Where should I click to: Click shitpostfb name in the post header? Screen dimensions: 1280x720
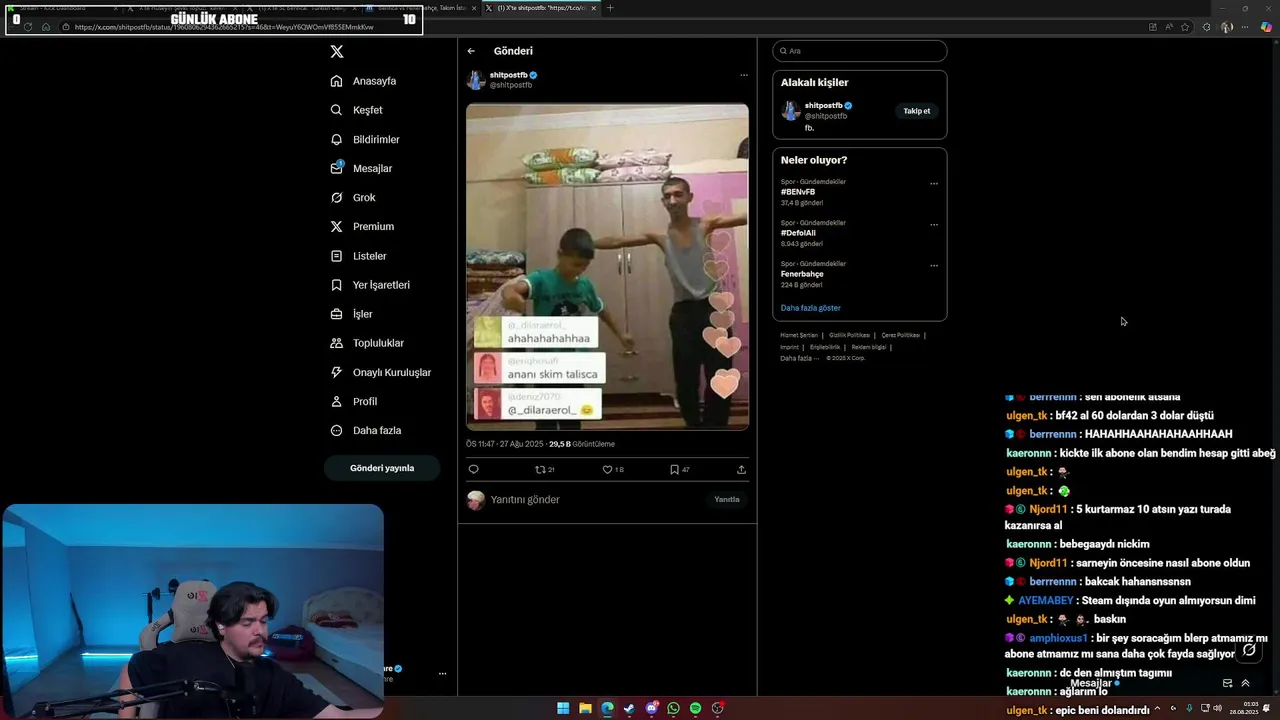coord(508,75)
